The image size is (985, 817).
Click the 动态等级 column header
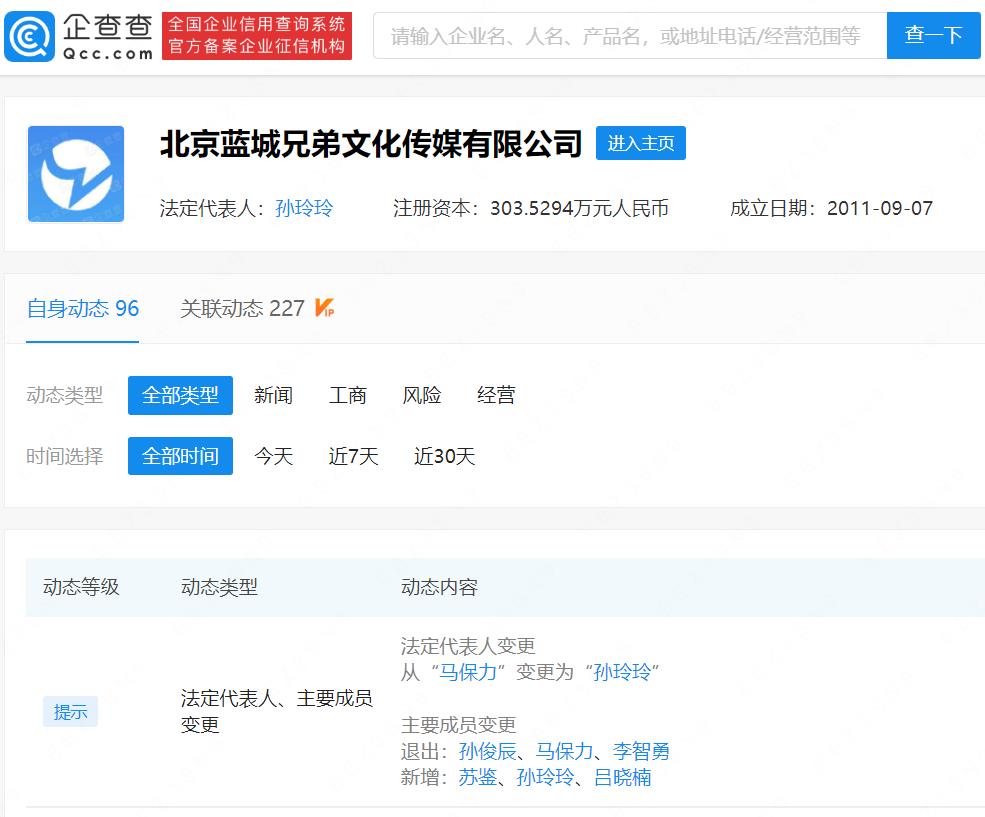[81, 587]
